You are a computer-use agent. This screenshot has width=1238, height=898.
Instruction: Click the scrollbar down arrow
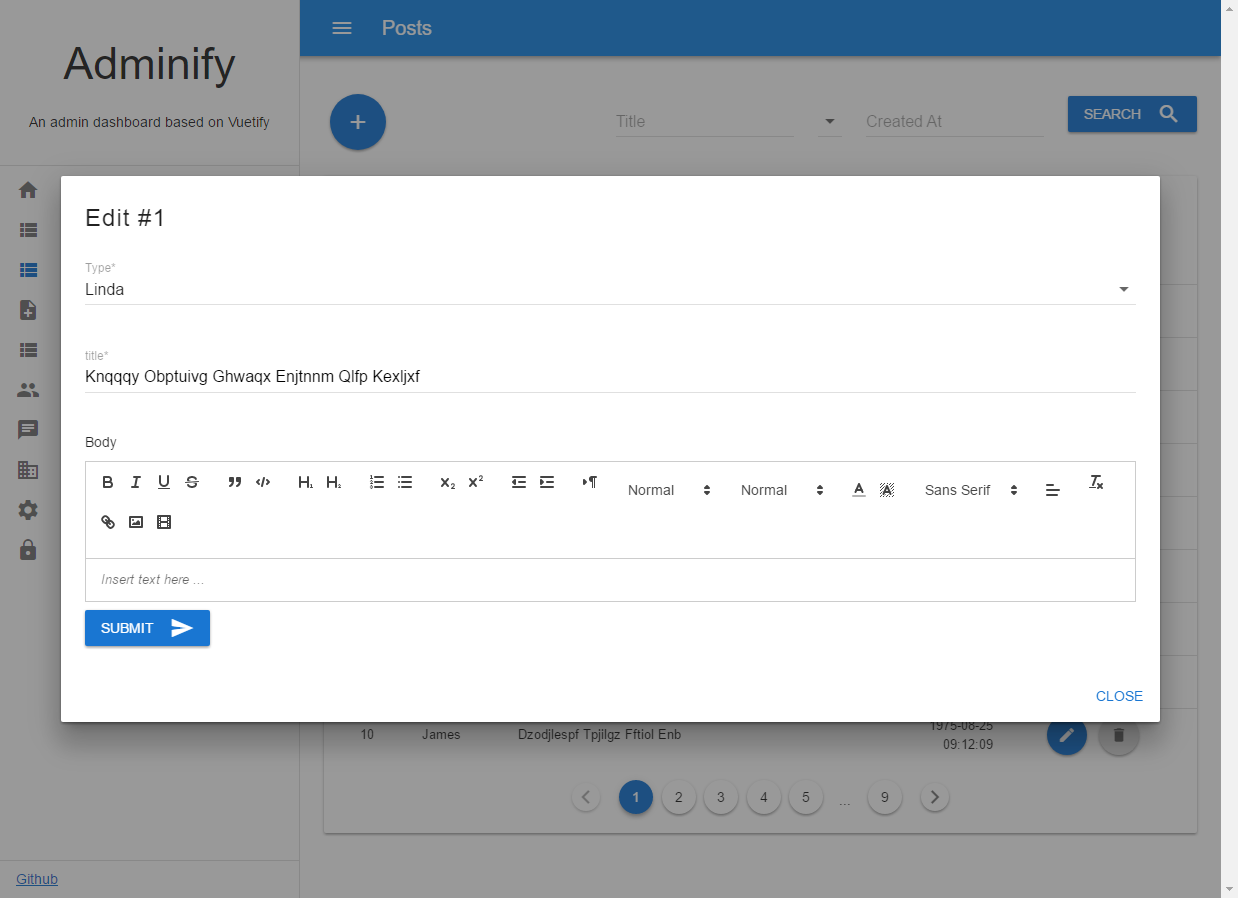point(1229,889)
